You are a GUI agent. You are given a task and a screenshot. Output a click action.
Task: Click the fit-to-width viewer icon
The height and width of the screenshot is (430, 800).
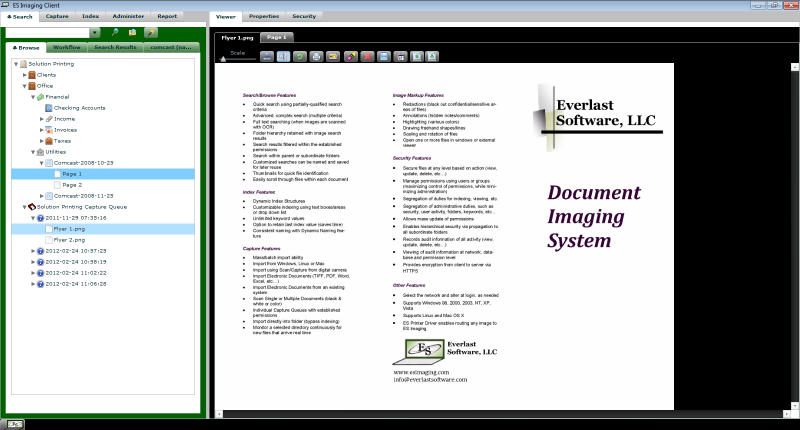pyautogui.click(x=267, y=57)
